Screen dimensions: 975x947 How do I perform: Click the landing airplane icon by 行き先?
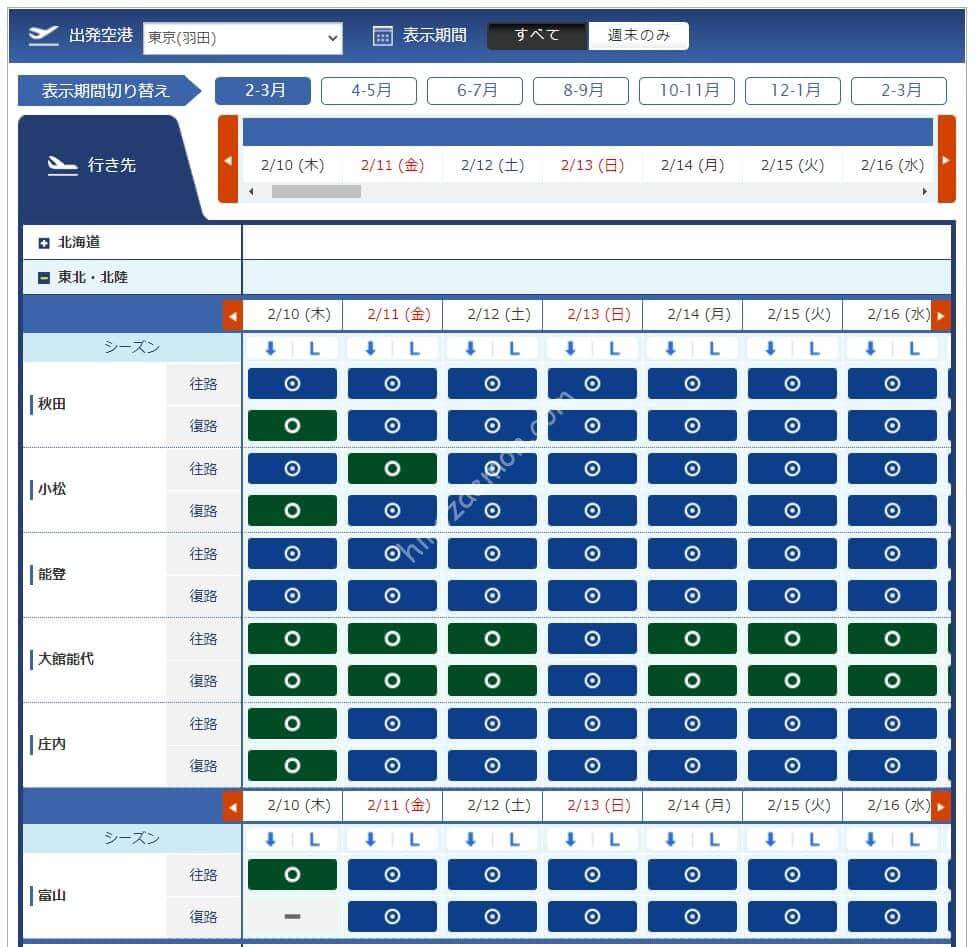[63, 166]
